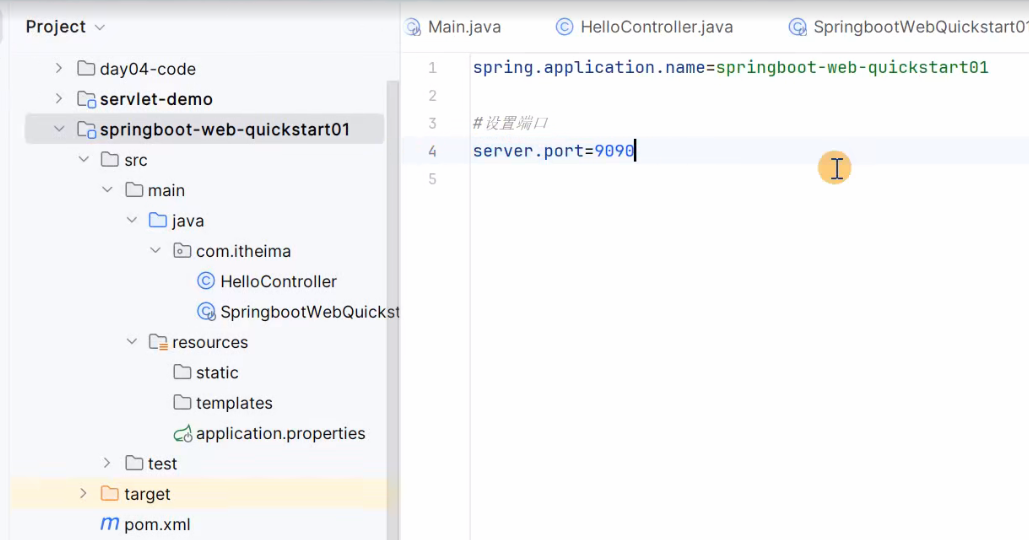Click the SpringbootWebQuickstart01 tab icon
Viewport: 1029px width, 540px height.
pyautogui.click(x=797, y=27)
